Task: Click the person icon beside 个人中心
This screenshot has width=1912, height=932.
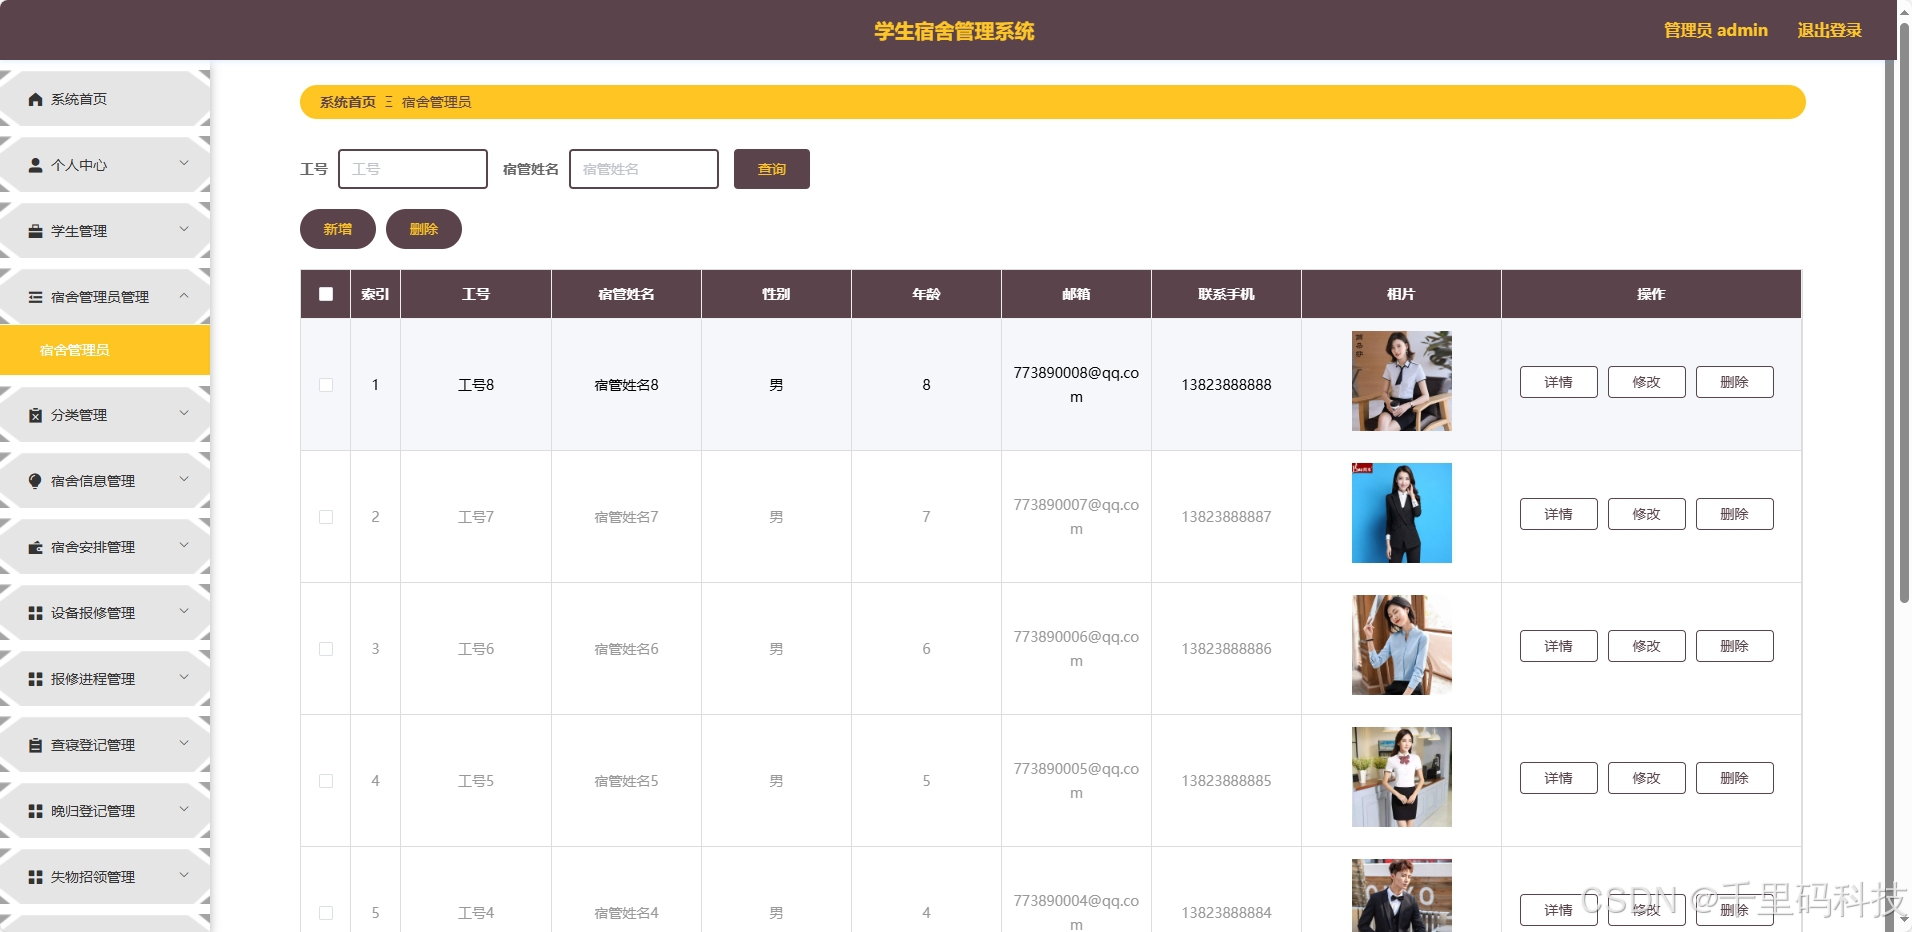Action: pos(36,165)
